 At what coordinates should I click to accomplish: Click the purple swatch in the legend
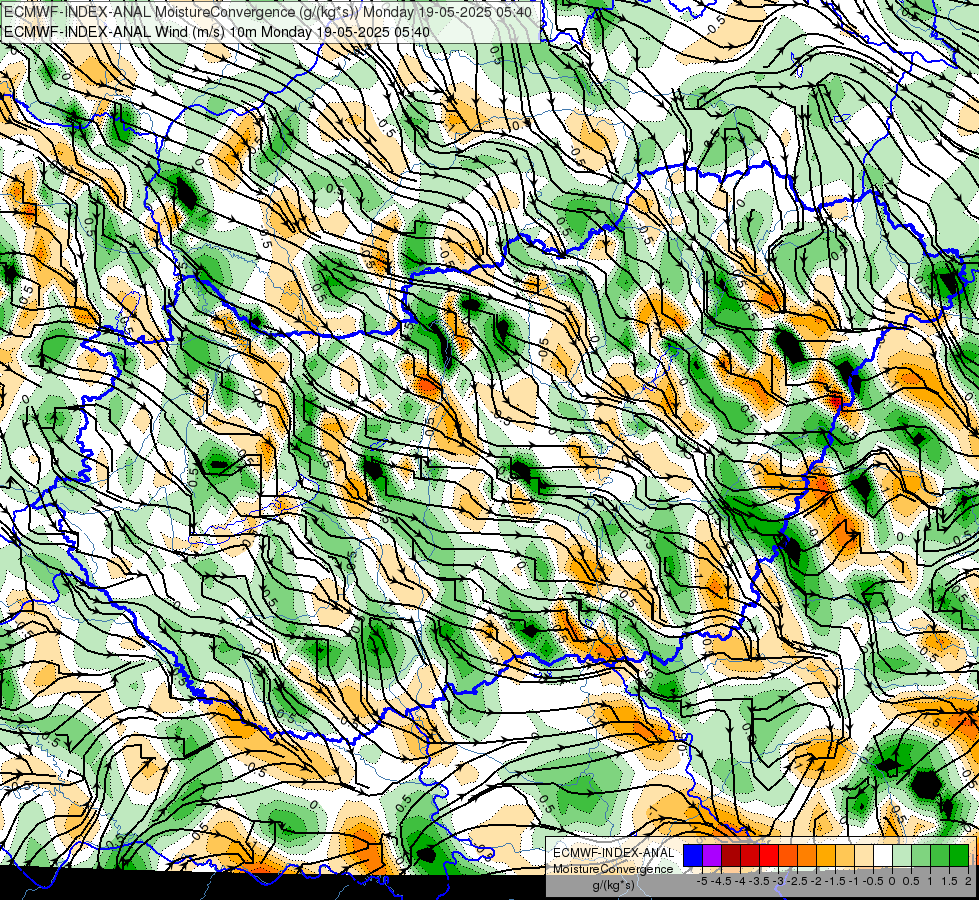[712, 855]
